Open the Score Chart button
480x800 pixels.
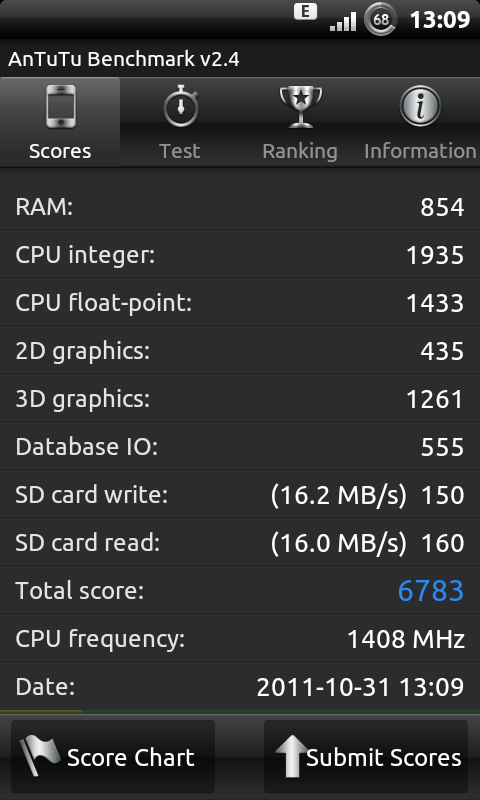pyautogui.click(x=113, y=757)
